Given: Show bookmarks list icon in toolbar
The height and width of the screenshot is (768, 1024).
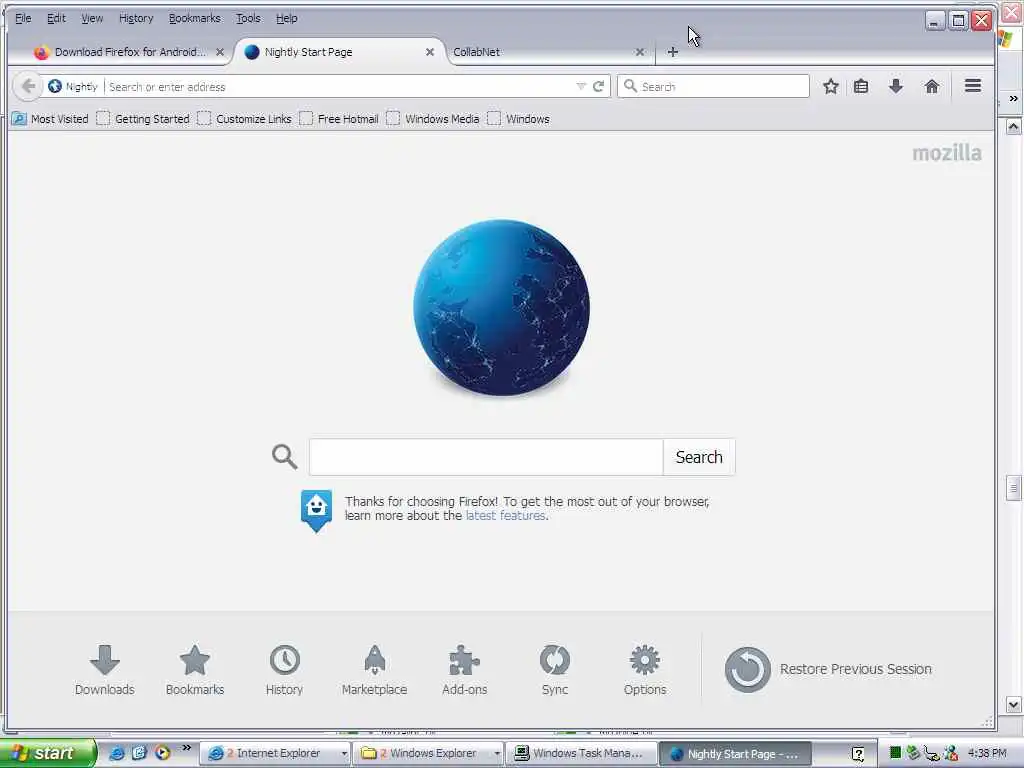Looking at the screenshot, I should [x=861, y=86].
